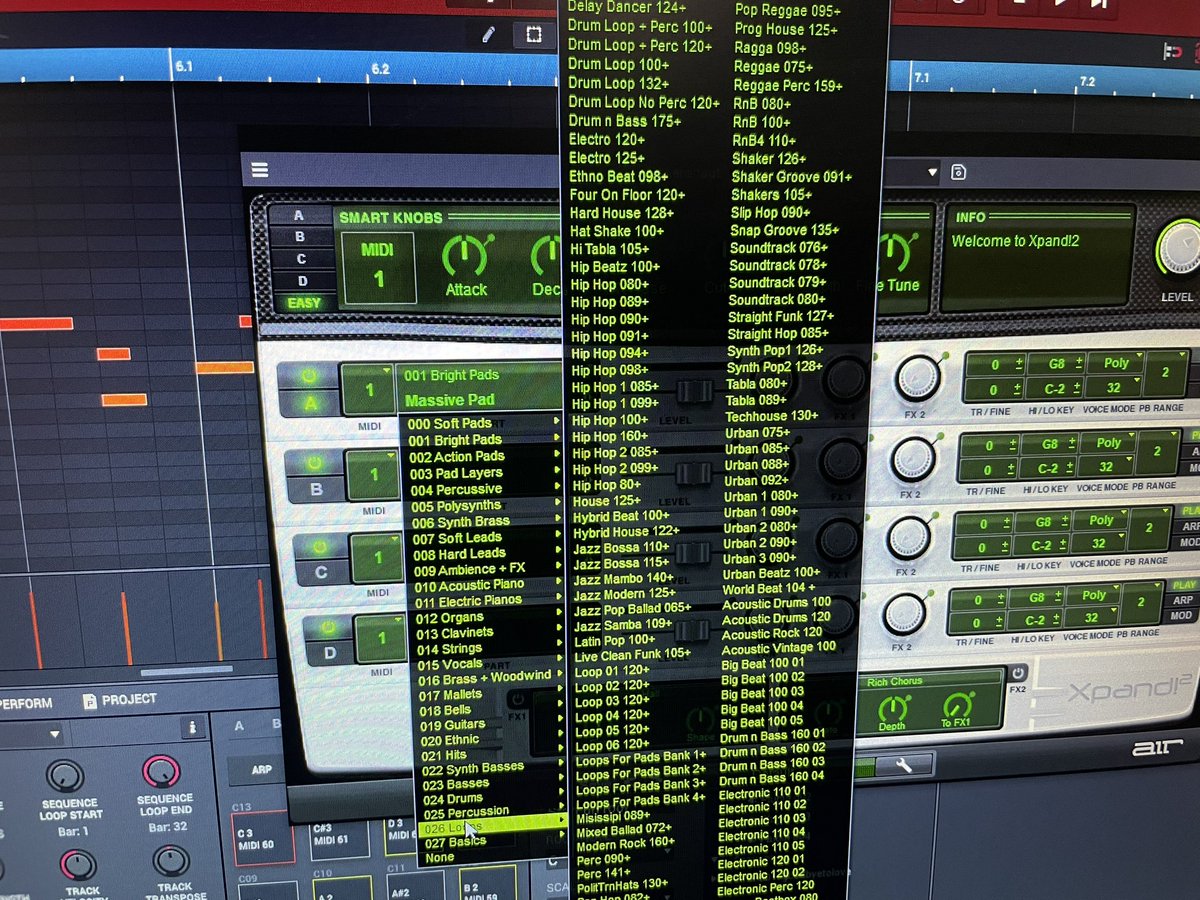Toggle part B power button
The image size is (1200, 900).
click(x=314, y=463)
